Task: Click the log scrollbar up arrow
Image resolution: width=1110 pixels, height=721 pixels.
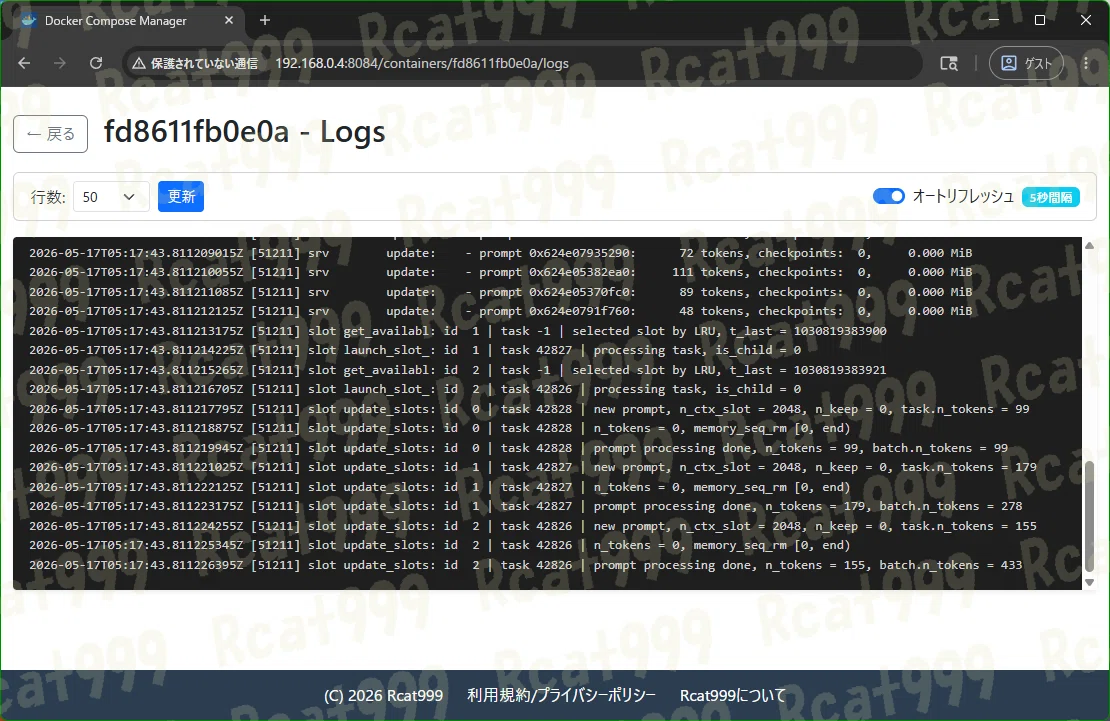Action: coord(1089,245)
